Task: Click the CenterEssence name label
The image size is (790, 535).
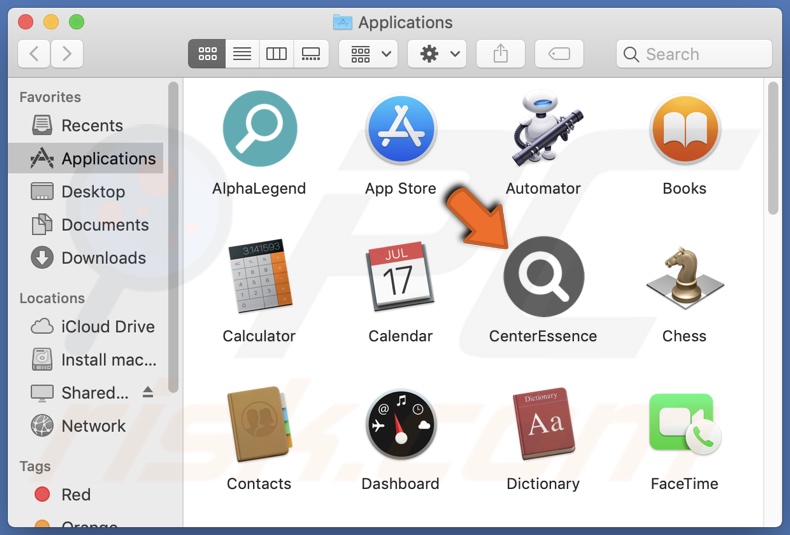Action: point(543,336)
